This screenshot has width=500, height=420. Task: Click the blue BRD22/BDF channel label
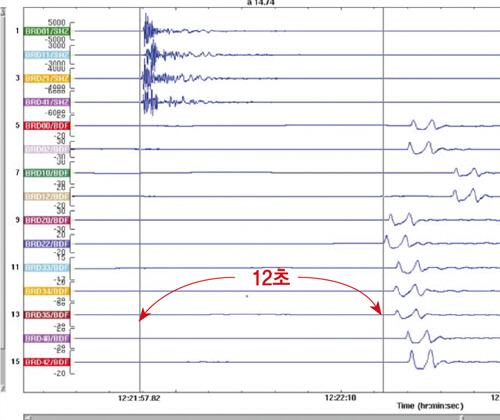point(47,244)
